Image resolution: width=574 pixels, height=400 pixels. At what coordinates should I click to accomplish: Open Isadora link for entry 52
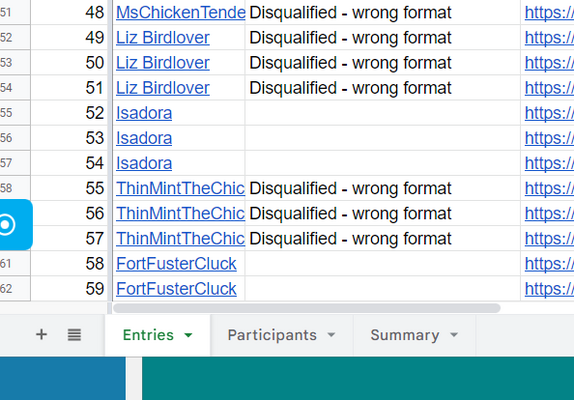144,113
